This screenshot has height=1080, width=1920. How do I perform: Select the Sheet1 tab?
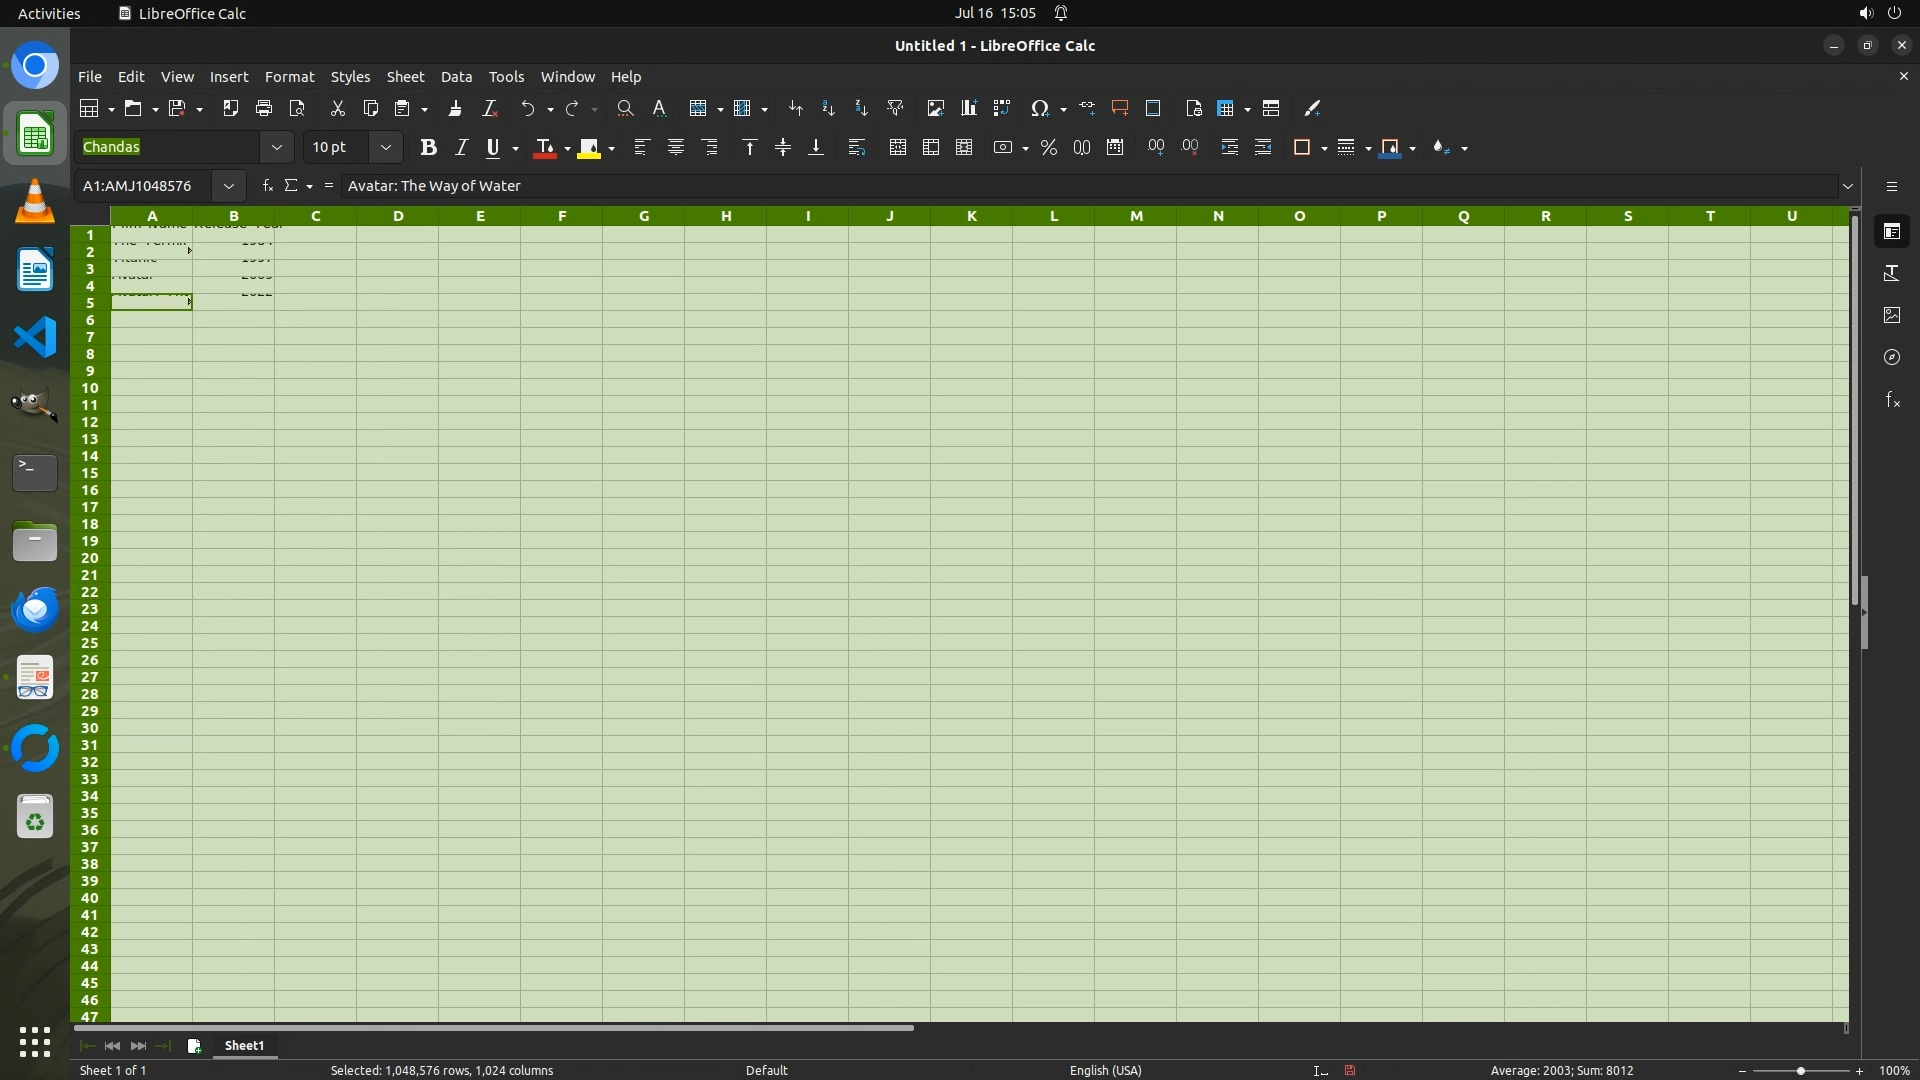pyautogui.click(x=244, y=1045)
